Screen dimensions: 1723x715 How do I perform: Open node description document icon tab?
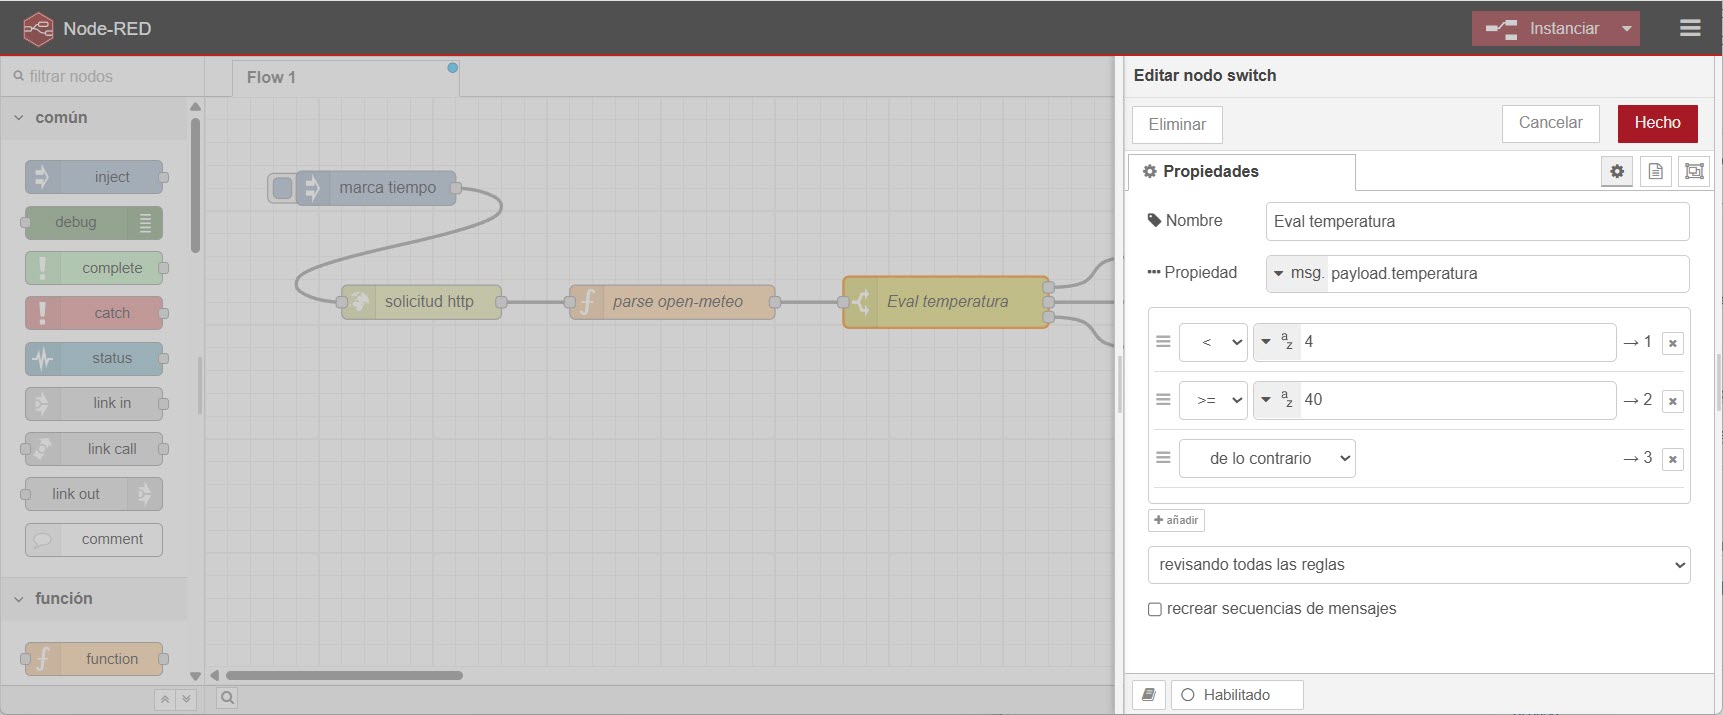tap(1656, 171)
